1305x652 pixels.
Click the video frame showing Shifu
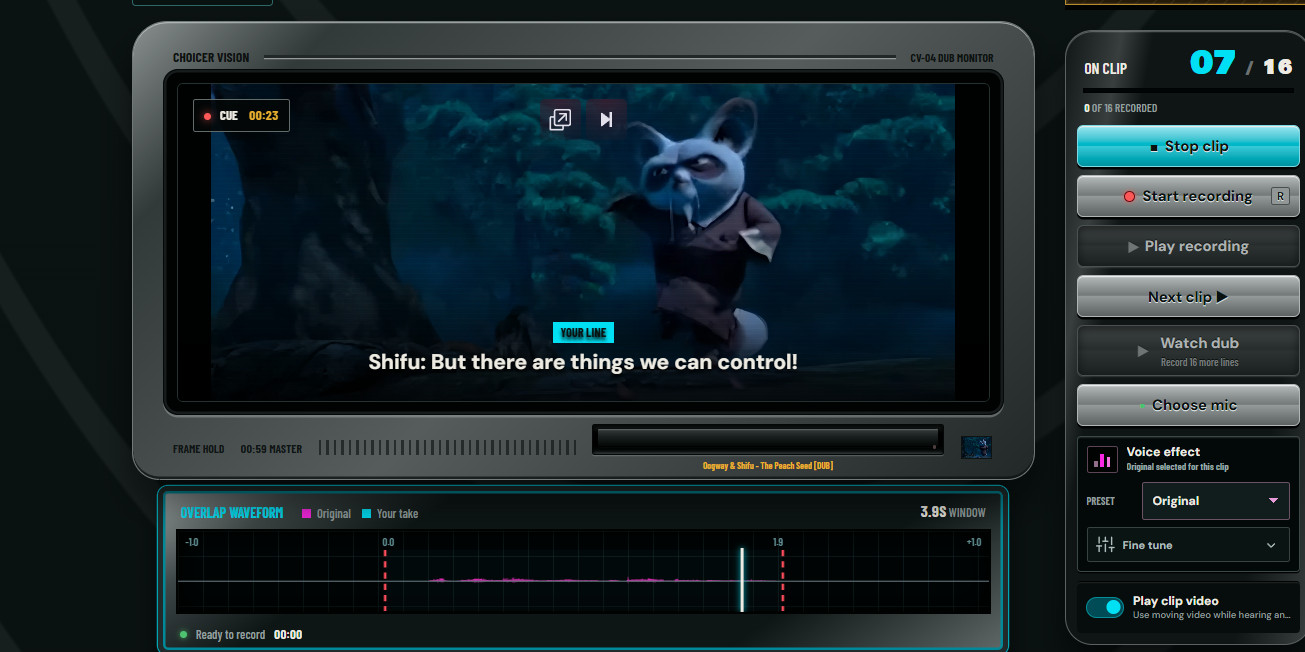pyautogui.click(x=583, y=241)
